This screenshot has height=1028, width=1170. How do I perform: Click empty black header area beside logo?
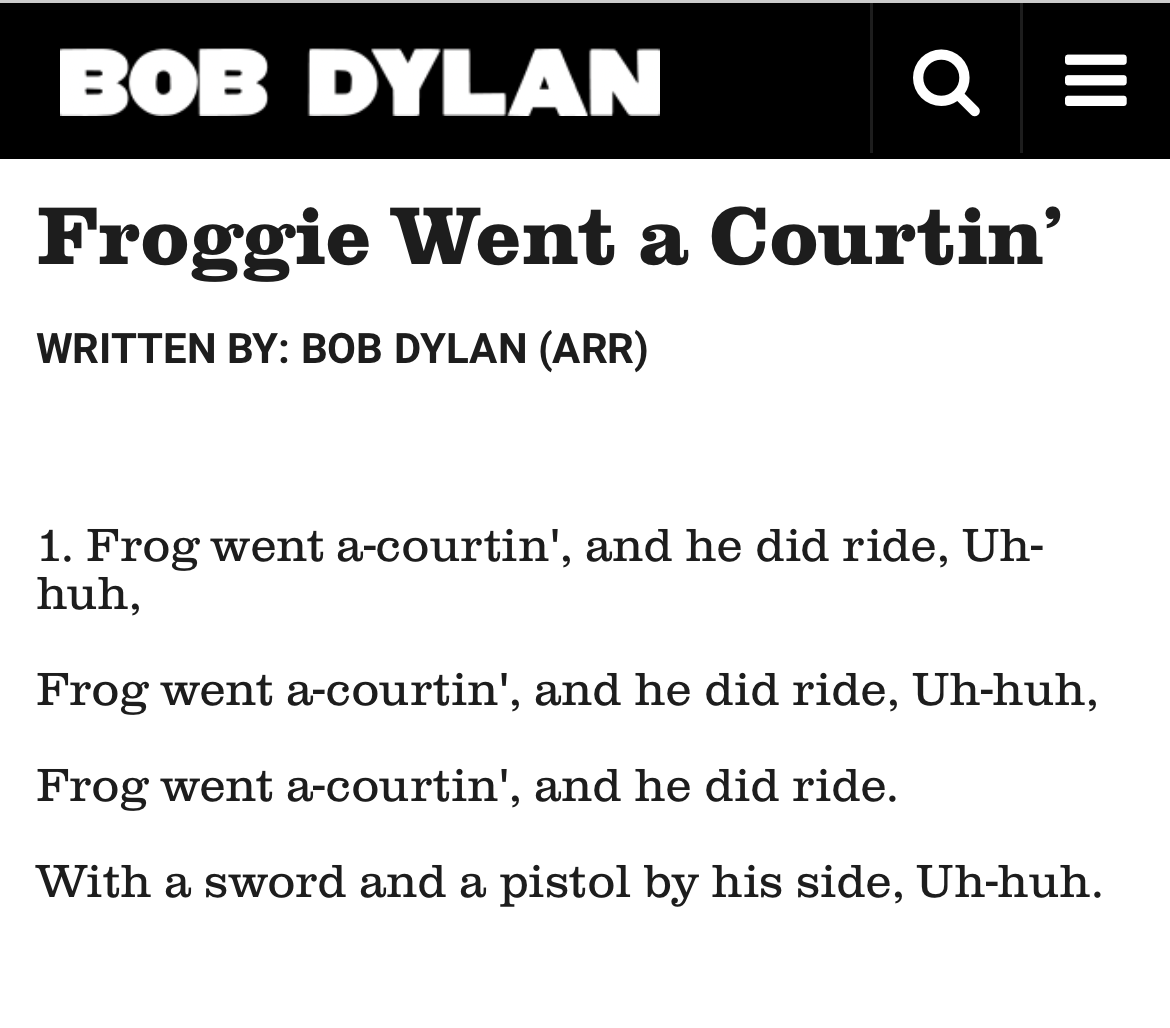(x=765, y=82)
